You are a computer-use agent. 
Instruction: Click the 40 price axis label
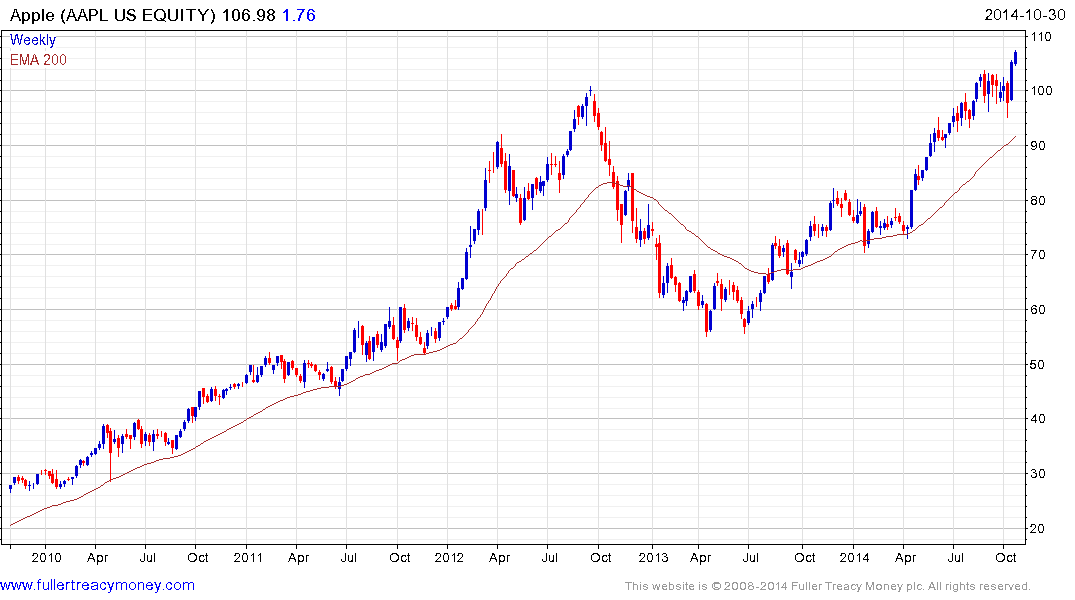click(x=1037, y=418)
